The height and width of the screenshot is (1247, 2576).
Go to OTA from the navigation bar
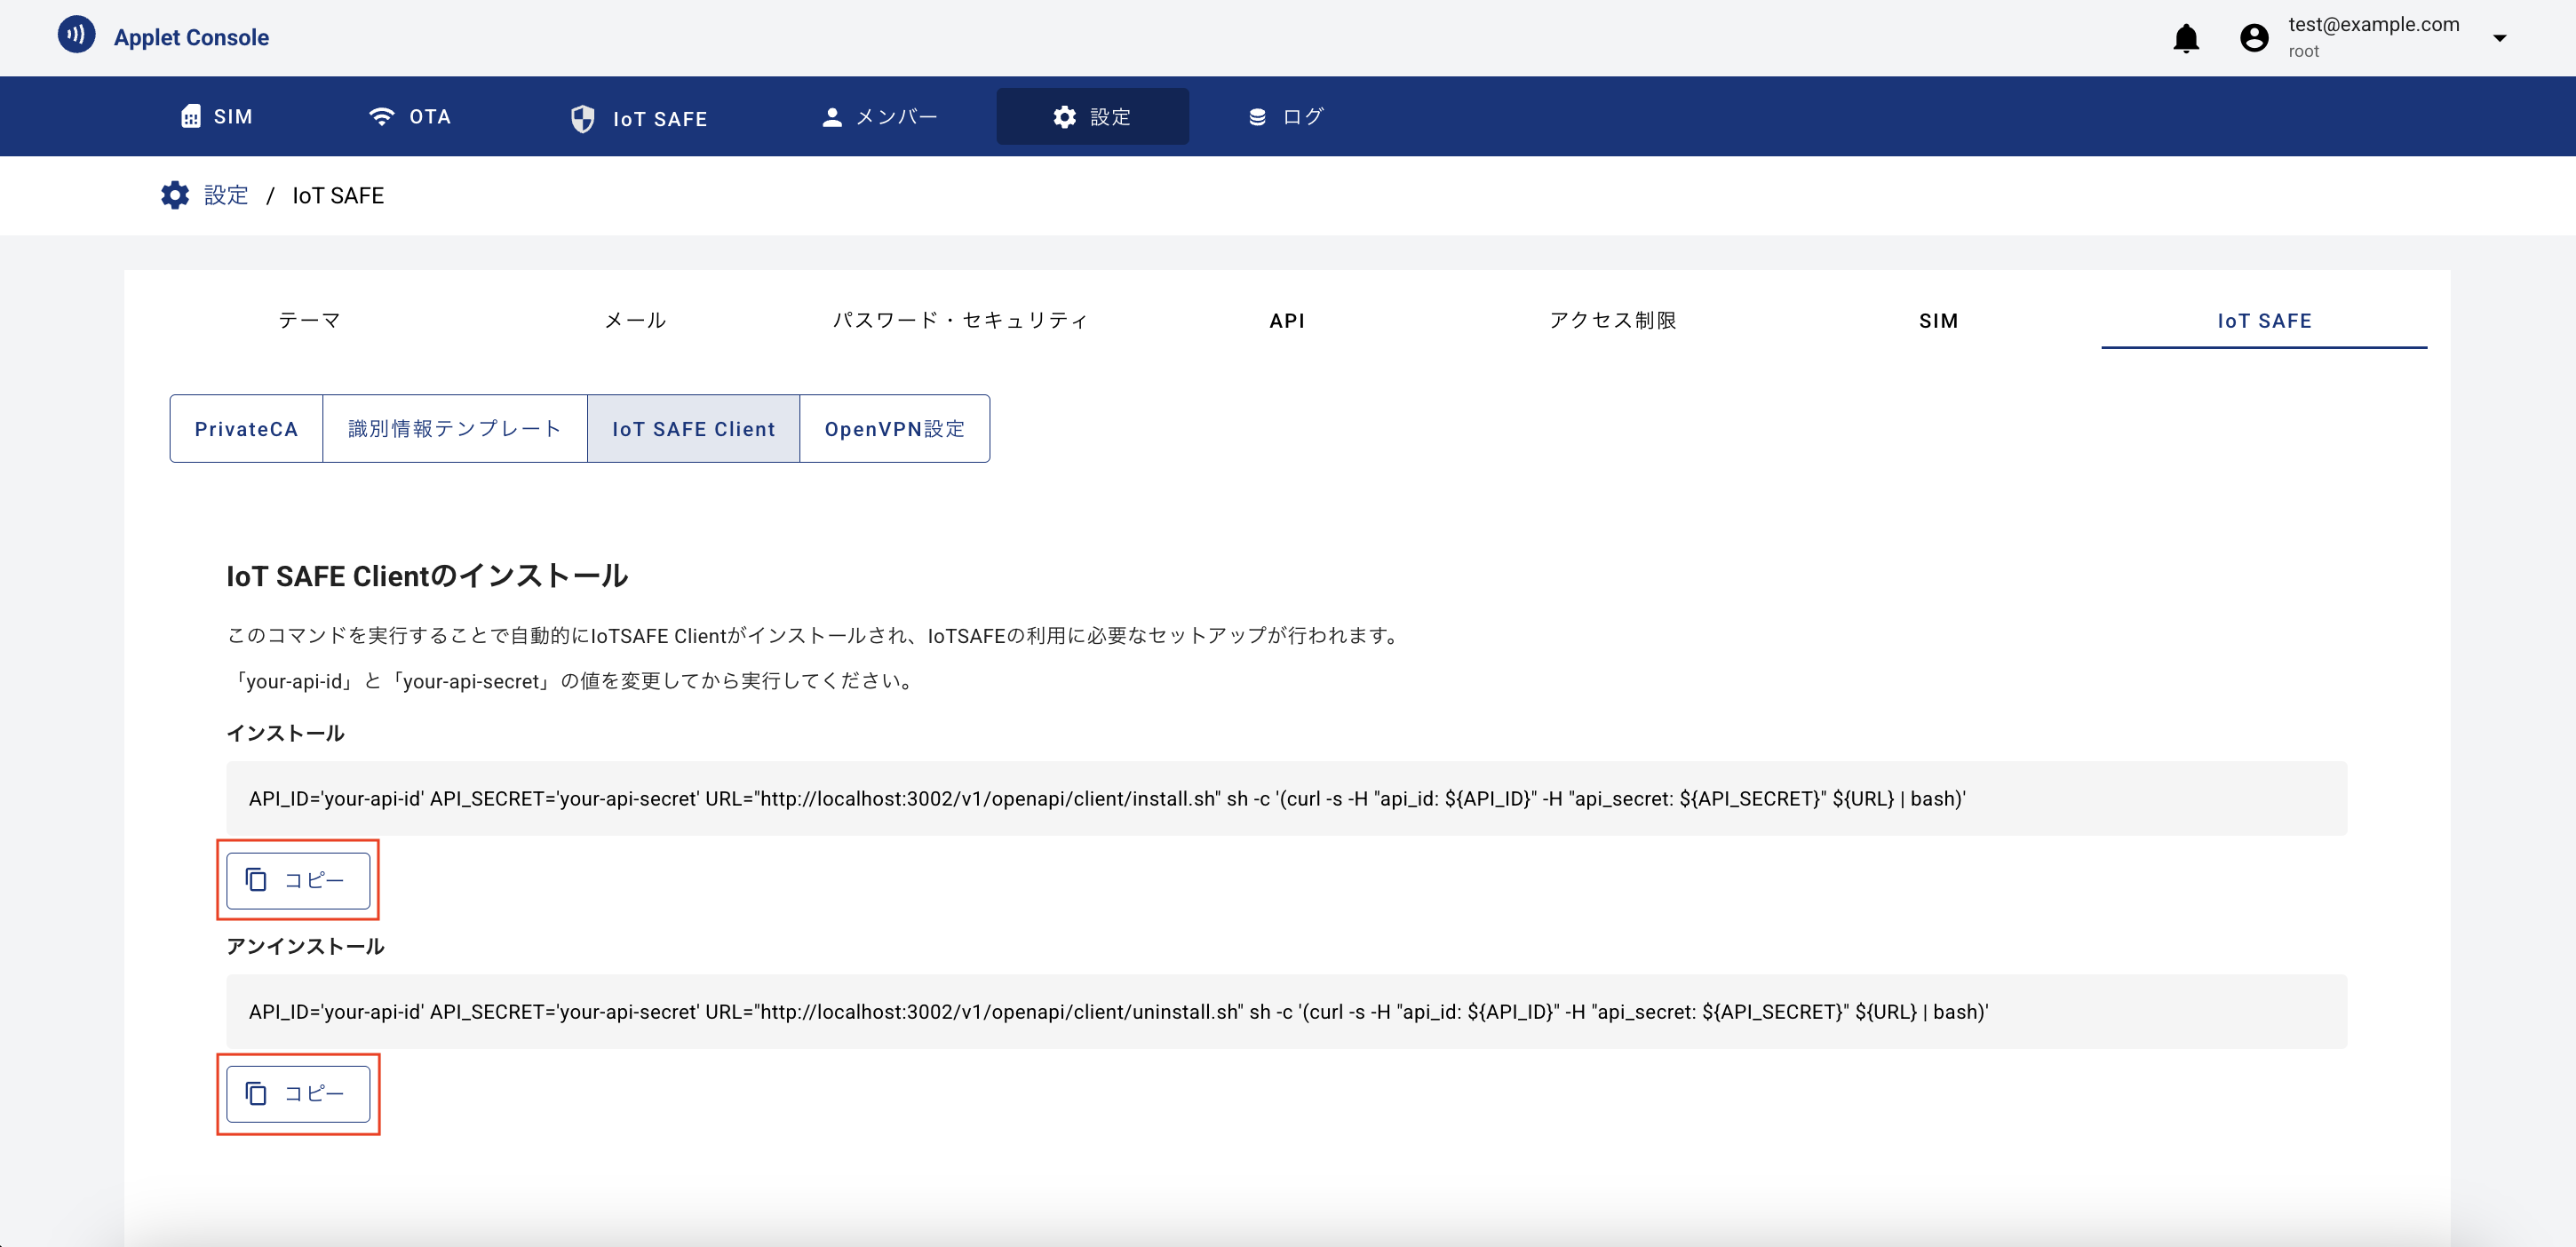(x=410, y=117)
